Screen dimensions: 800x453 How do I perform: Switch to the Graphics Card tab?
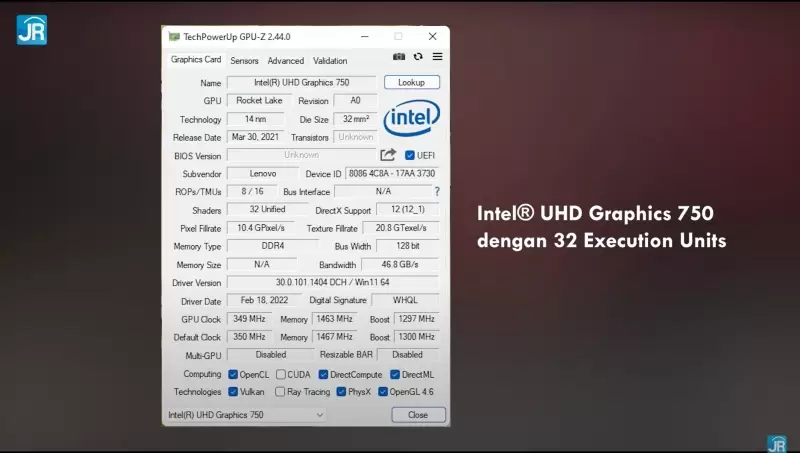[x=196, y=60]
